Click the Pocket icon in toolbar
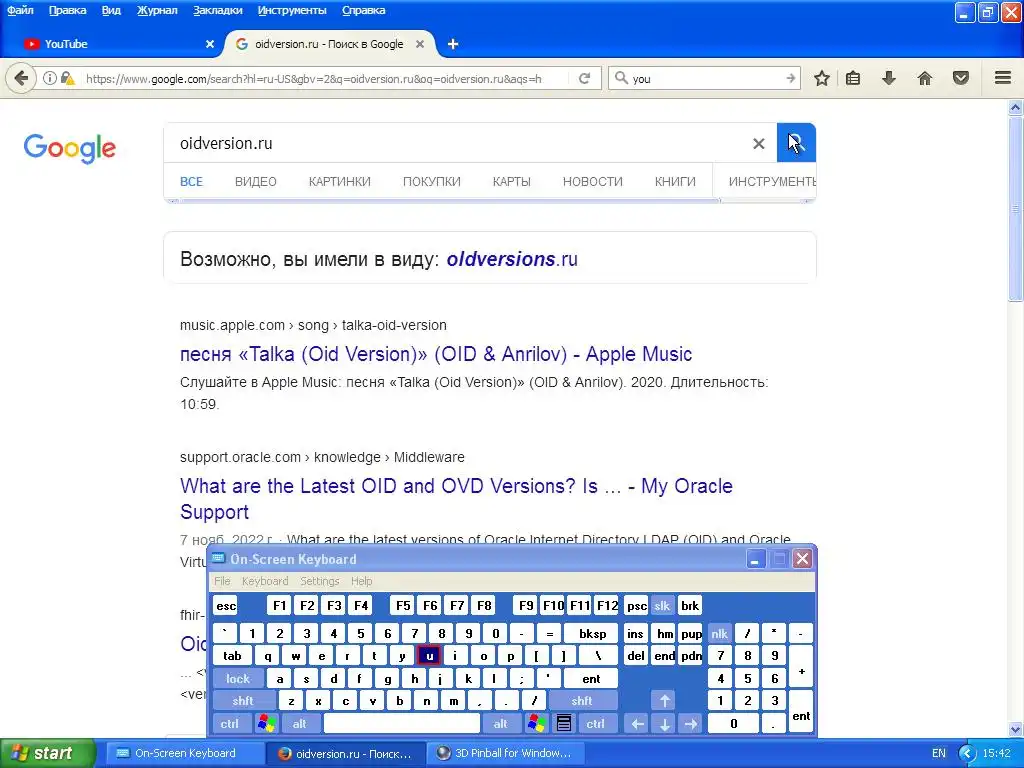Image resolution: width=1024 pixels, height=768 pixels. click(961, 78)
